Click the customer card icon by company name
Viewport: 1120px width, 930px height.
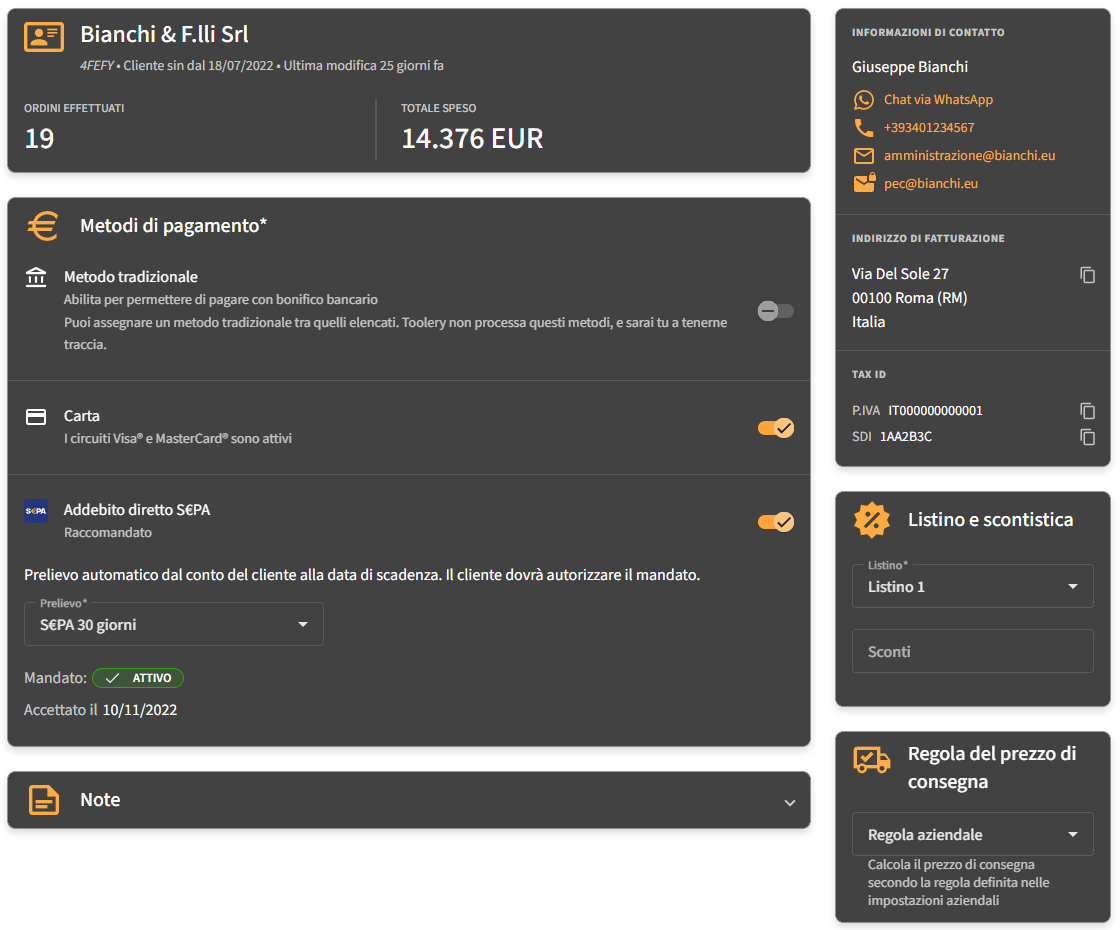[44, 38]
